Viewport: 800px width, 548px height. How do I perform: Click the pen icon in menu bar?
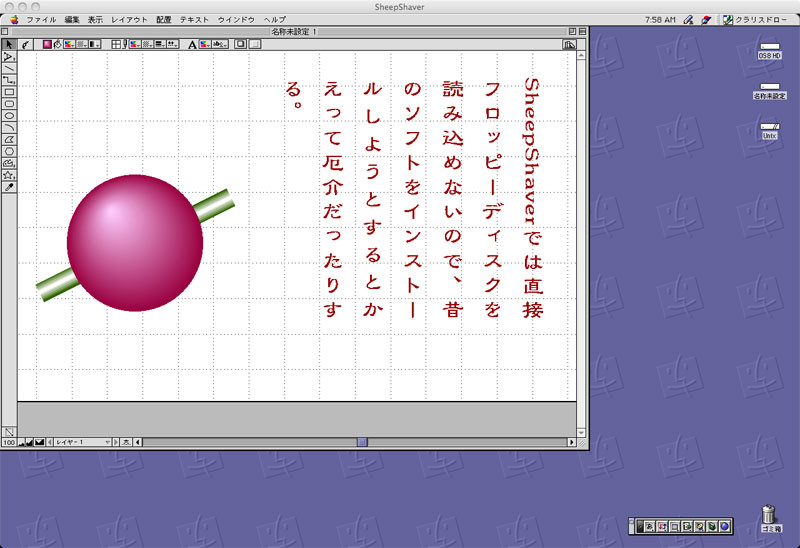[688, 19]
